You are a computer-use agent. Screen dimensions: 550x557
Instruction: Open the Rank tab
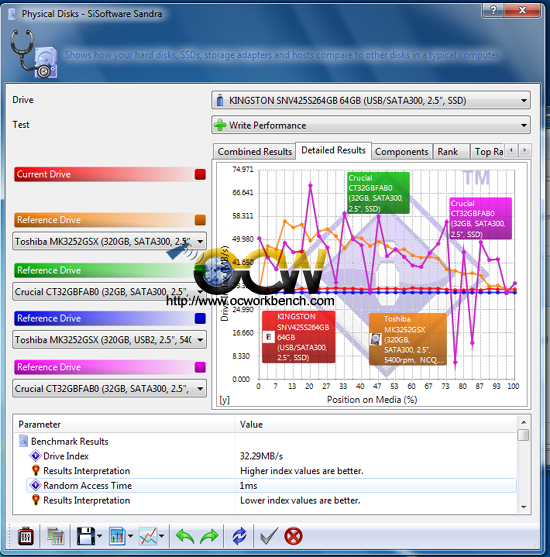pos(451,152)
